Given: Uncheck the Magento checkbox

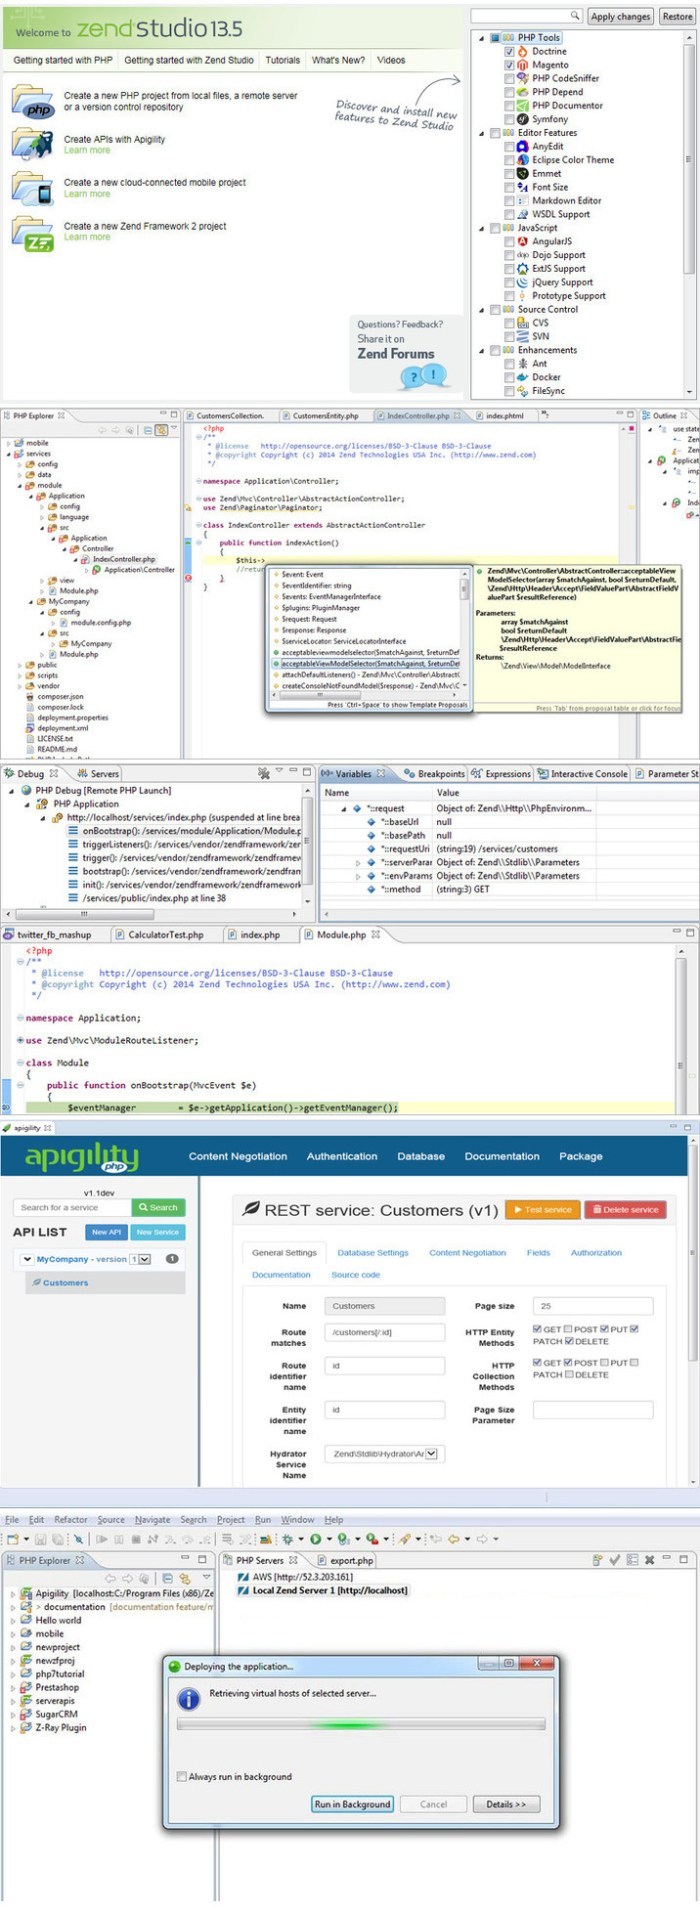Looking at the screenshot, I should pyautogui.click(x=509, y=64).
